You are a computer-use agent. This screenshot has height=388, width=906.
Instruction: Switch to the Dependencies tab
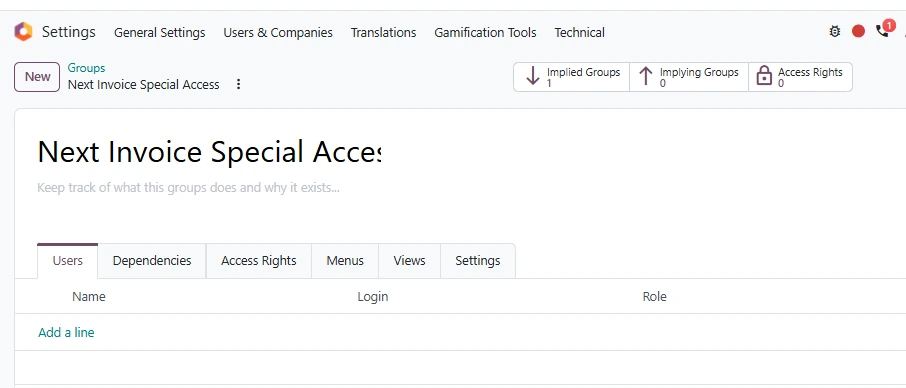(x=152, y=261)
